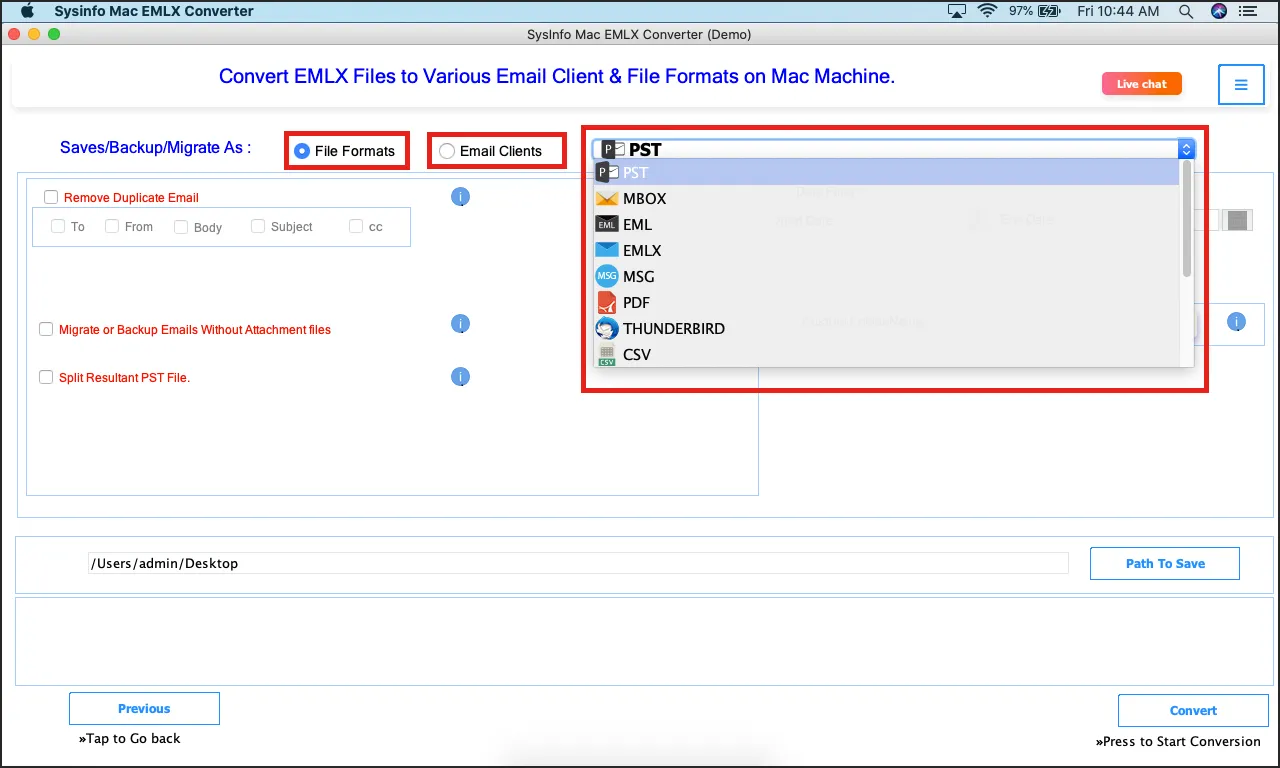Show info for Remove Duplicate Email

click(x=460, y=197)
